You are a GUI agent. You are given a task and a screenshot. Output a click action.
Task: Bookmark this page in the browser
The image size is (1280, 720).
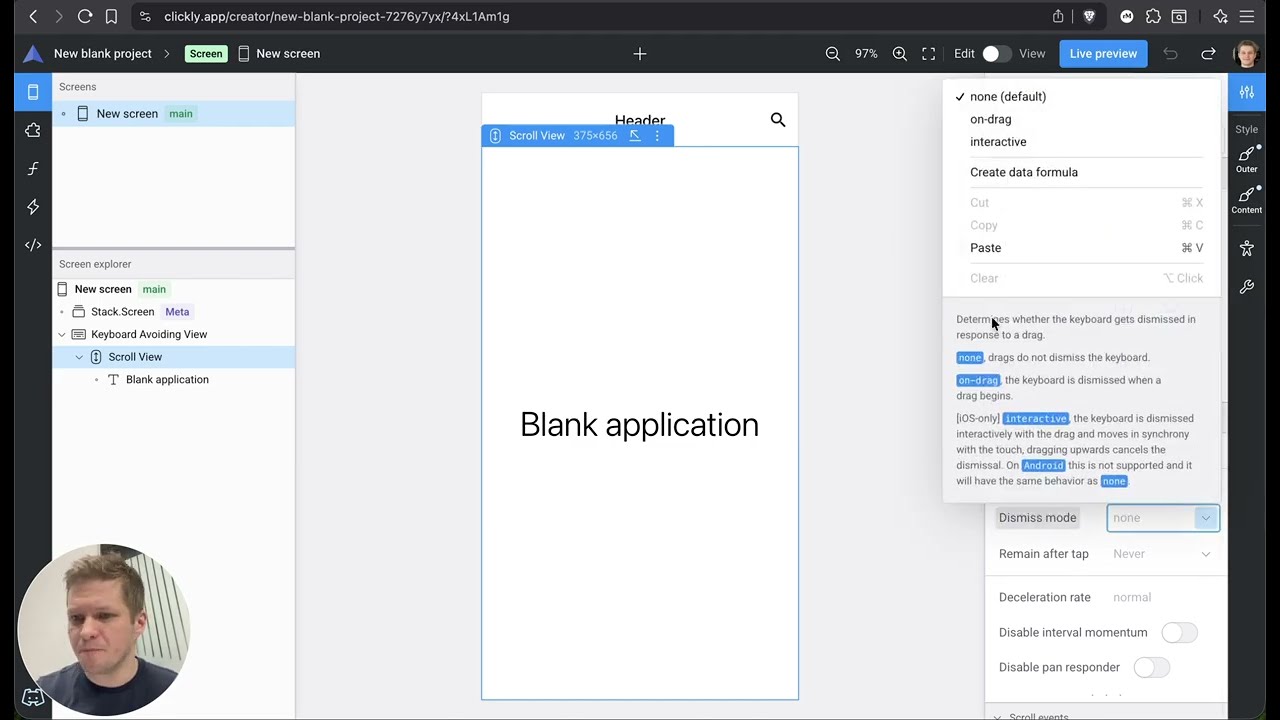click(x=111, y=16)
